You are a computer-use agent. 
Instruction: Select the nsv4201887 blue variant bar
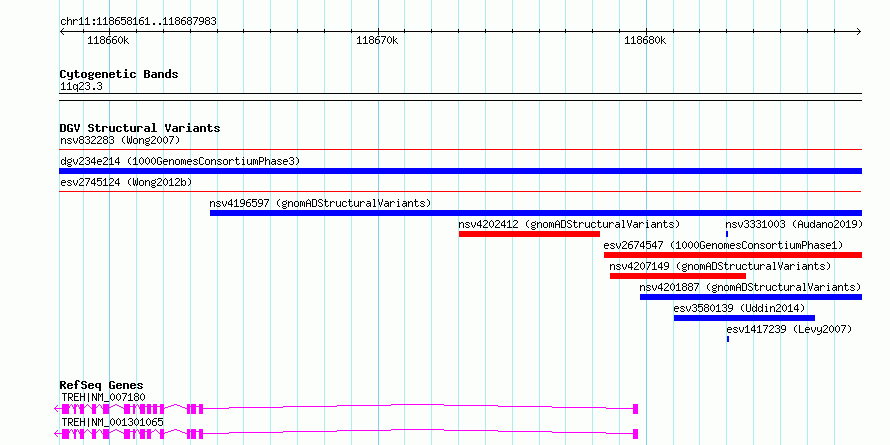(751, 297)
